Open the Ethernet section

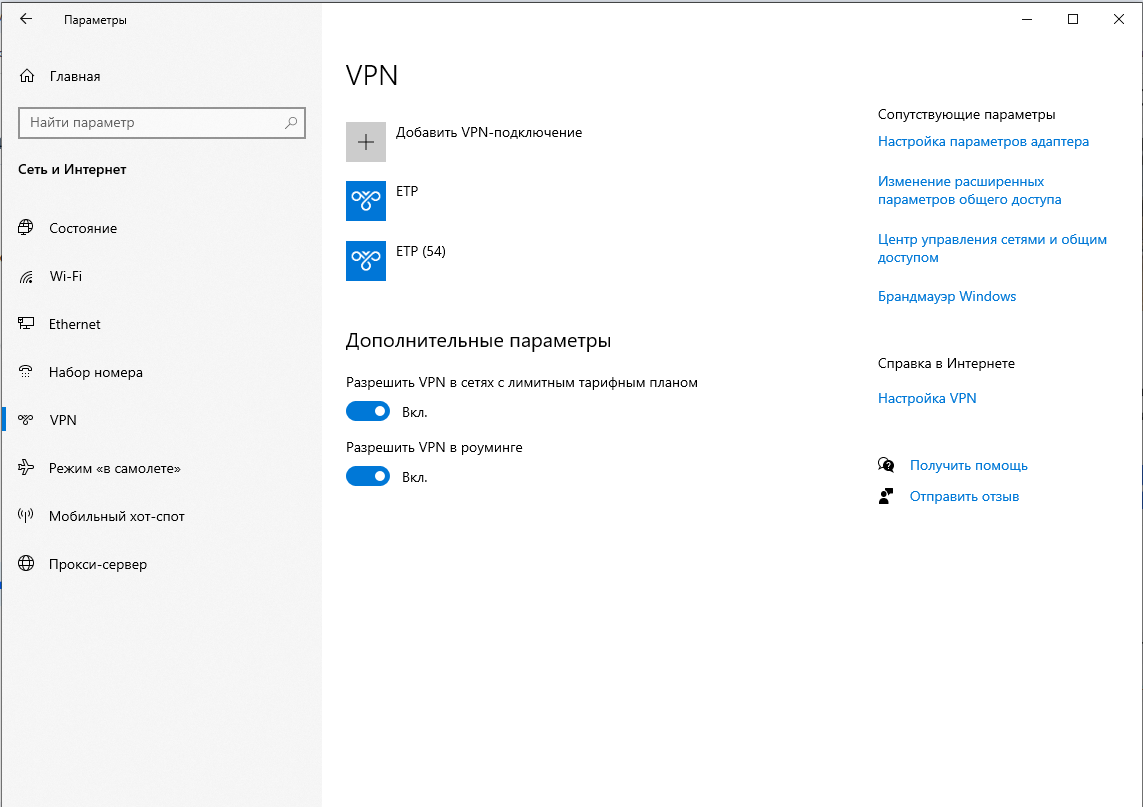[x=74, y=324]
